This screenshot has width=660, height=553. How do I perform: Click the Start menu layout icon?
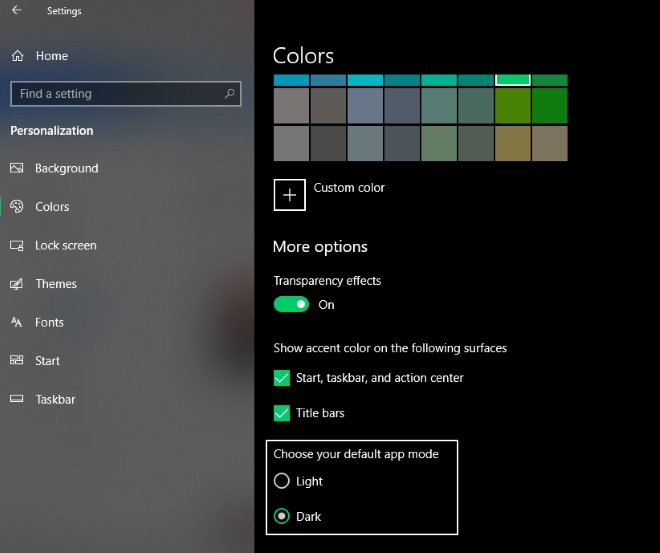pyautogui.click(x=16, y=361)
